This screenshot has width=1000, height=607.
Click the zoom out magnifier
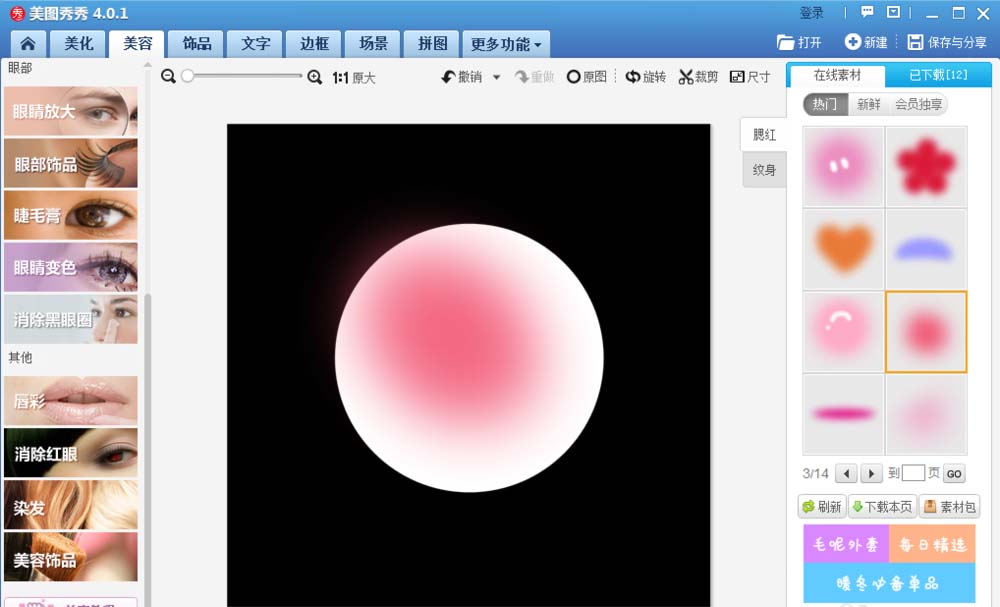pyautogui.click(x=168, y=77)
